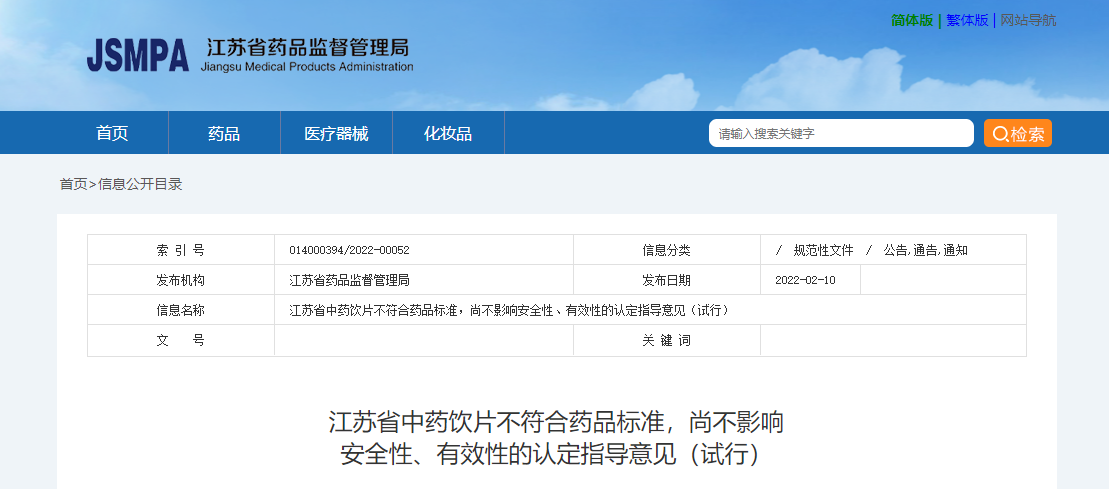Click the 公告,通告,通知 category text
Image resolution: width=1109 pixels, height=489 pixels.
[925, 250]
